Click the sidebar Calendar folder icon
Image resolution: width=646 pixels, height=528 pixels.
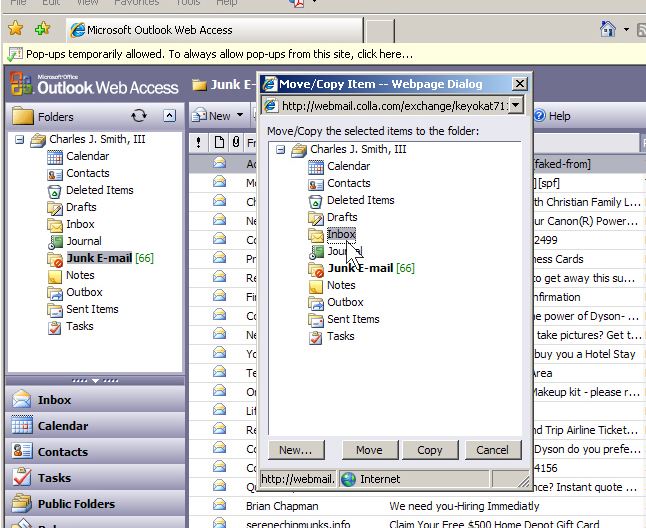point(55,157)
